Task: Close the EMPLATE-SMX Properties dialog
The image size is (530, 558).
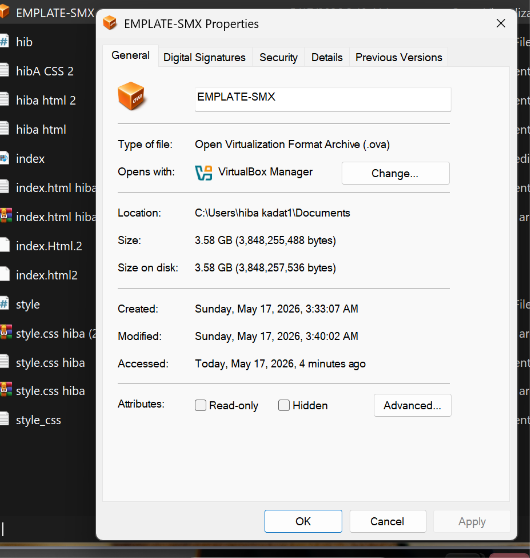Action: (x=501, y=23)
